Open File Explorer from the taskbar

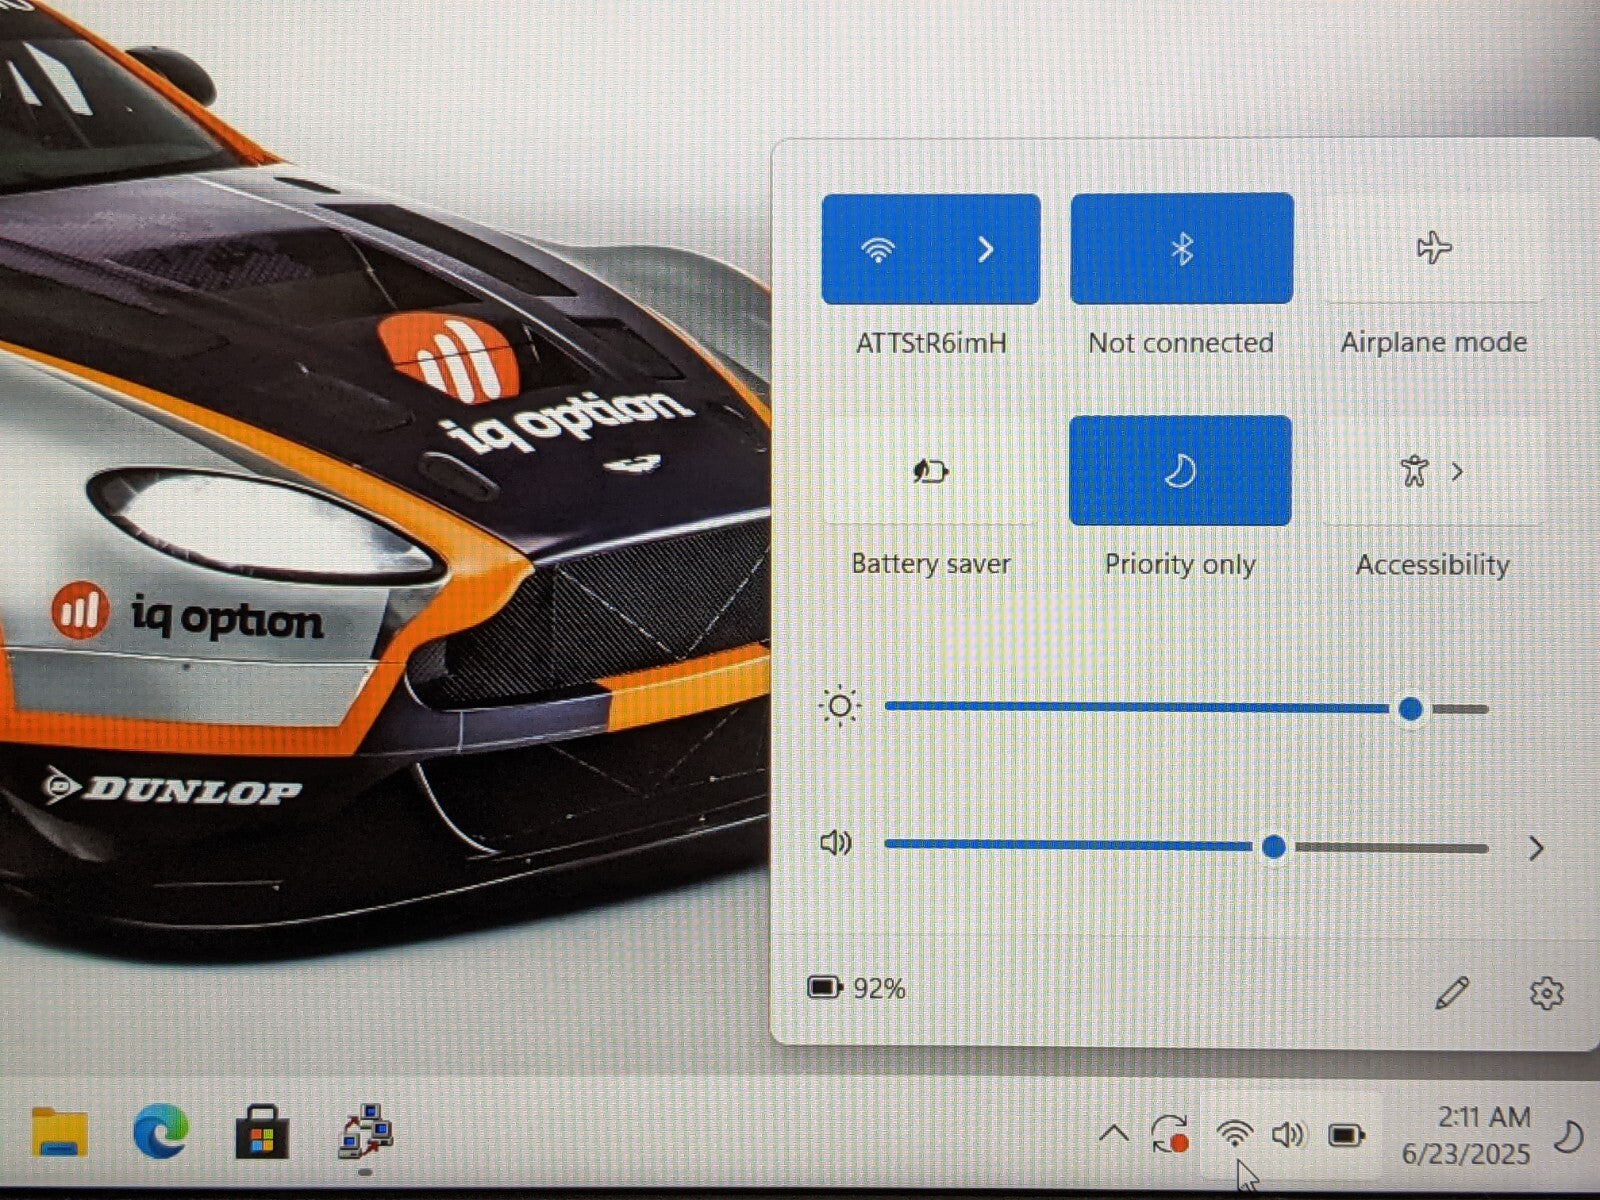click(60, 1134)
